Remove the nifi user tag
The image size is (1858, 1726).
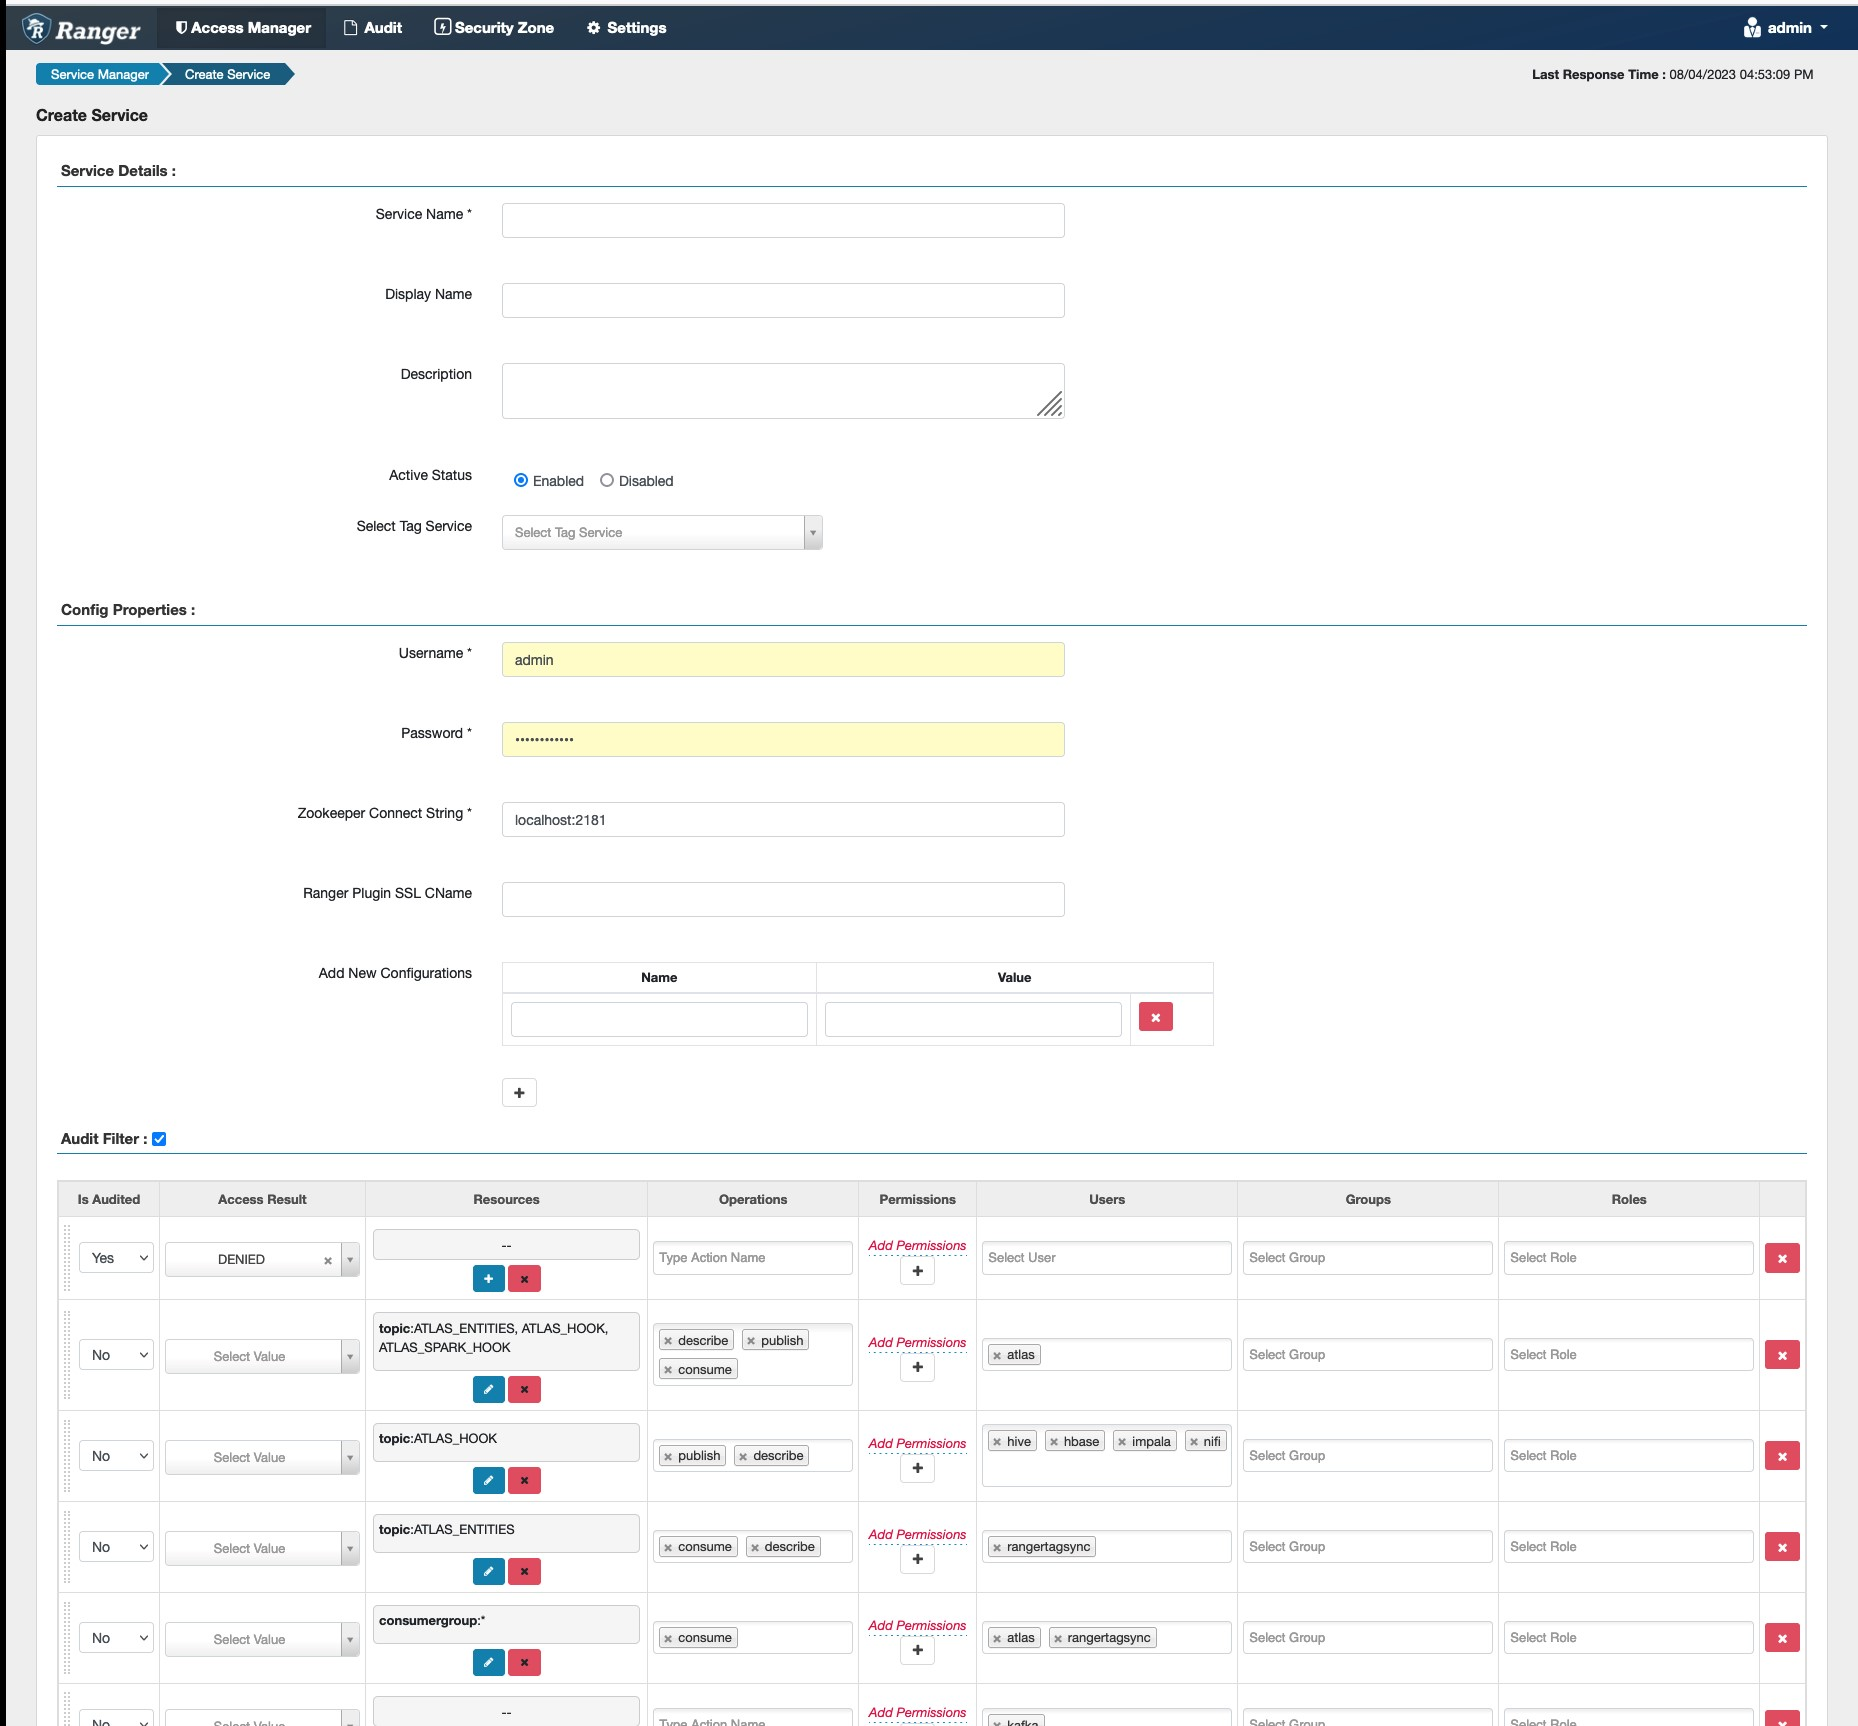[1194, 1442]
